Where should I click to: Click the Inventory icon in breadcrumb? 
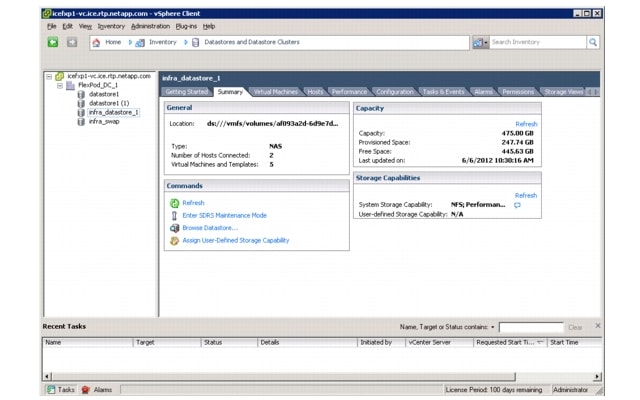click(x=140, y=42)
